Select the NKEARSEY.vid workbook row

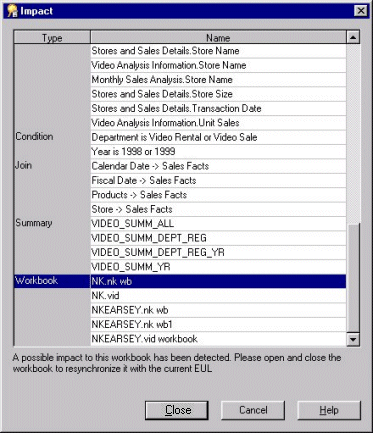(218, 339)
